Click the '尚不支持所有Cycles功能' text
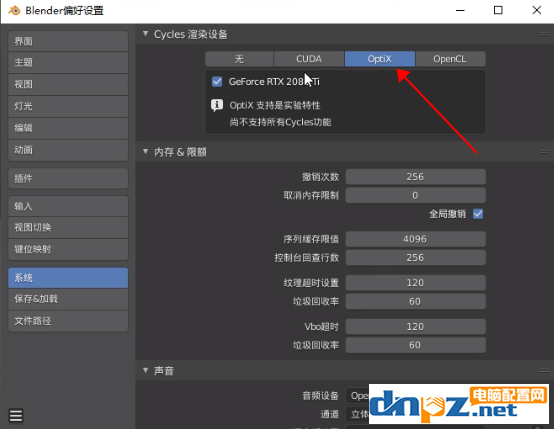The height and width of the screenshot is (429, 554). [281, 122]
